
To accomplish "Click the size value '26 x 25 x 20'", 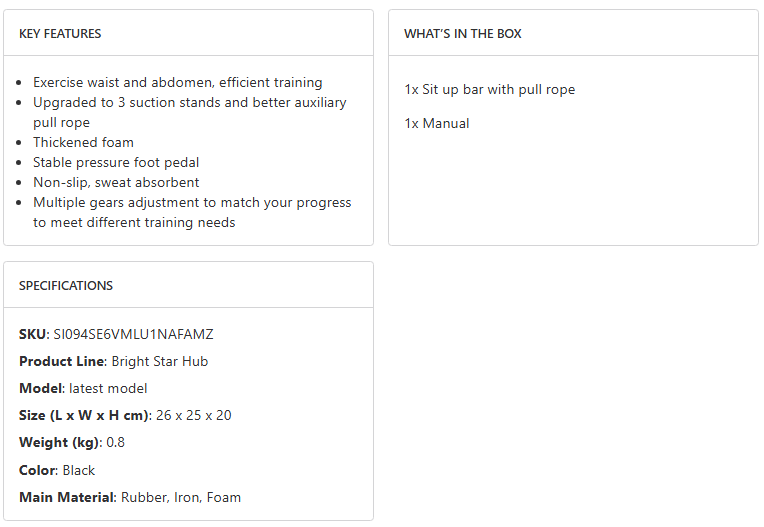I will pyautogui.click(x=194, y=416).
